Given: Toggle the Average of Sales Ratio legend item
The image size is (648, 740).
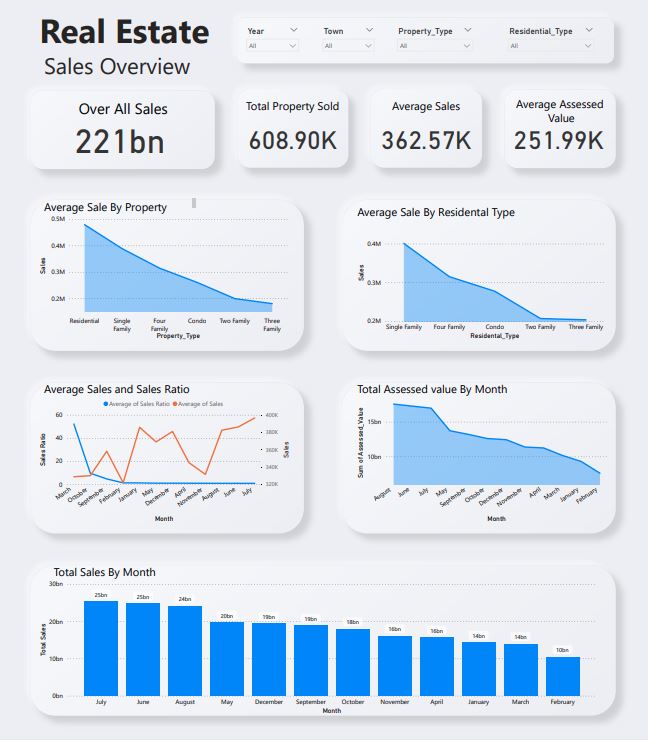Looking at the screenshot, I should click(140, 403).
